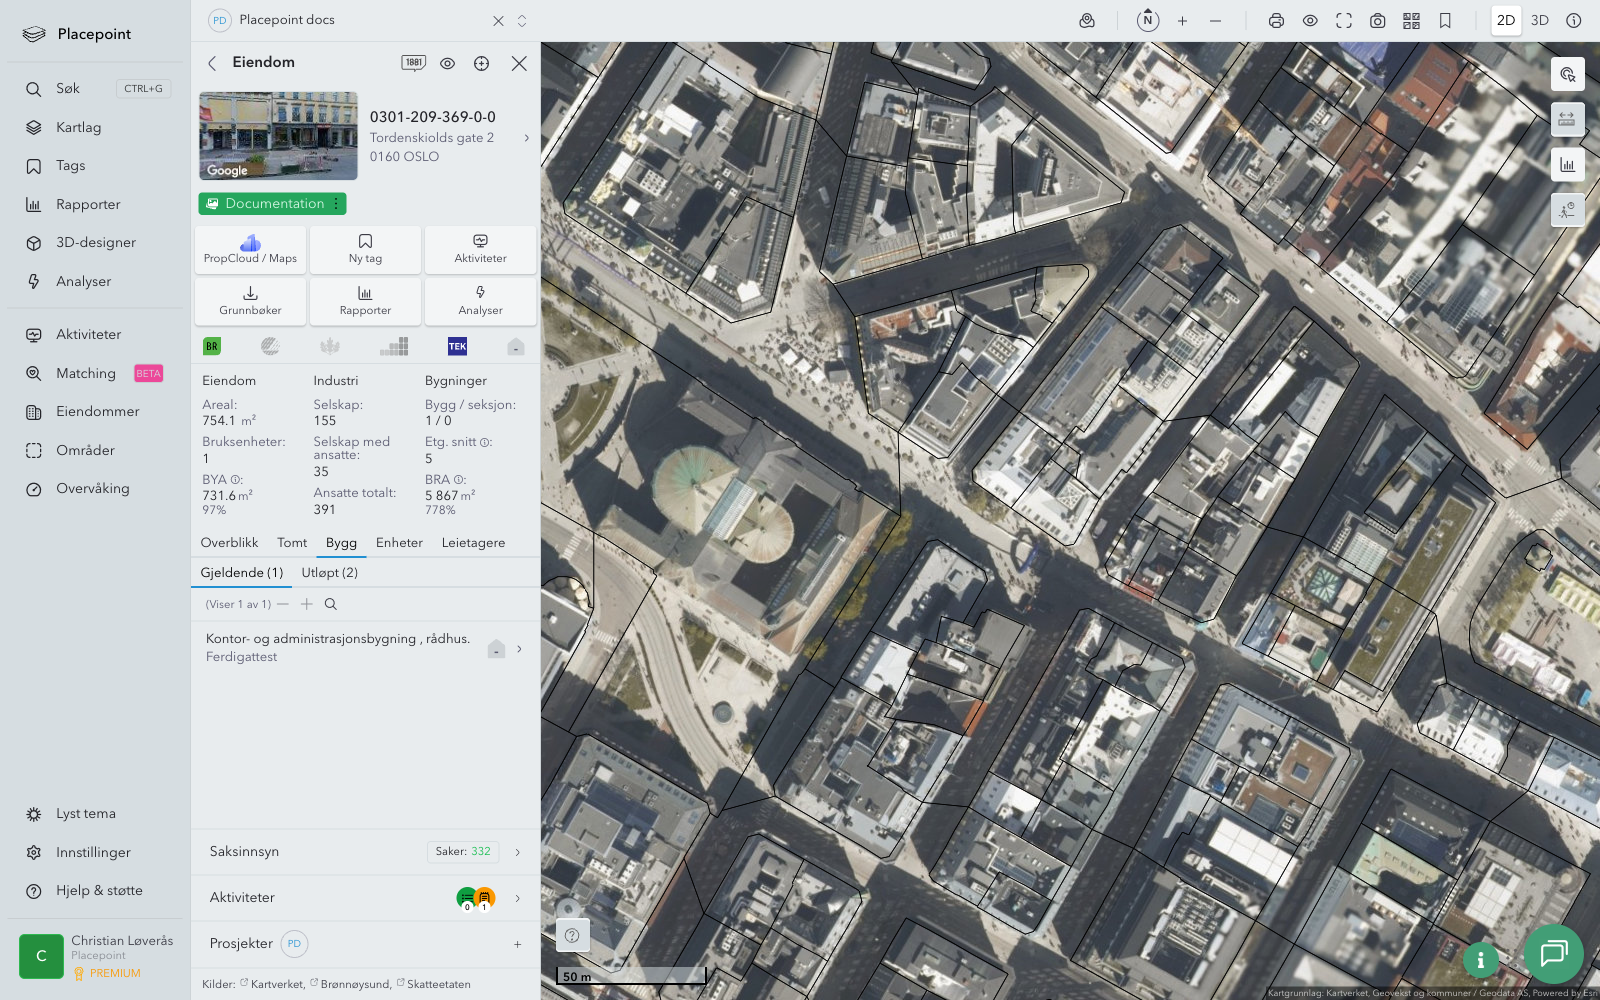The height and width of the screenshot is (1000, 1600).
Task: Switch to the Leietagere tab
Action: coord(473,543)
